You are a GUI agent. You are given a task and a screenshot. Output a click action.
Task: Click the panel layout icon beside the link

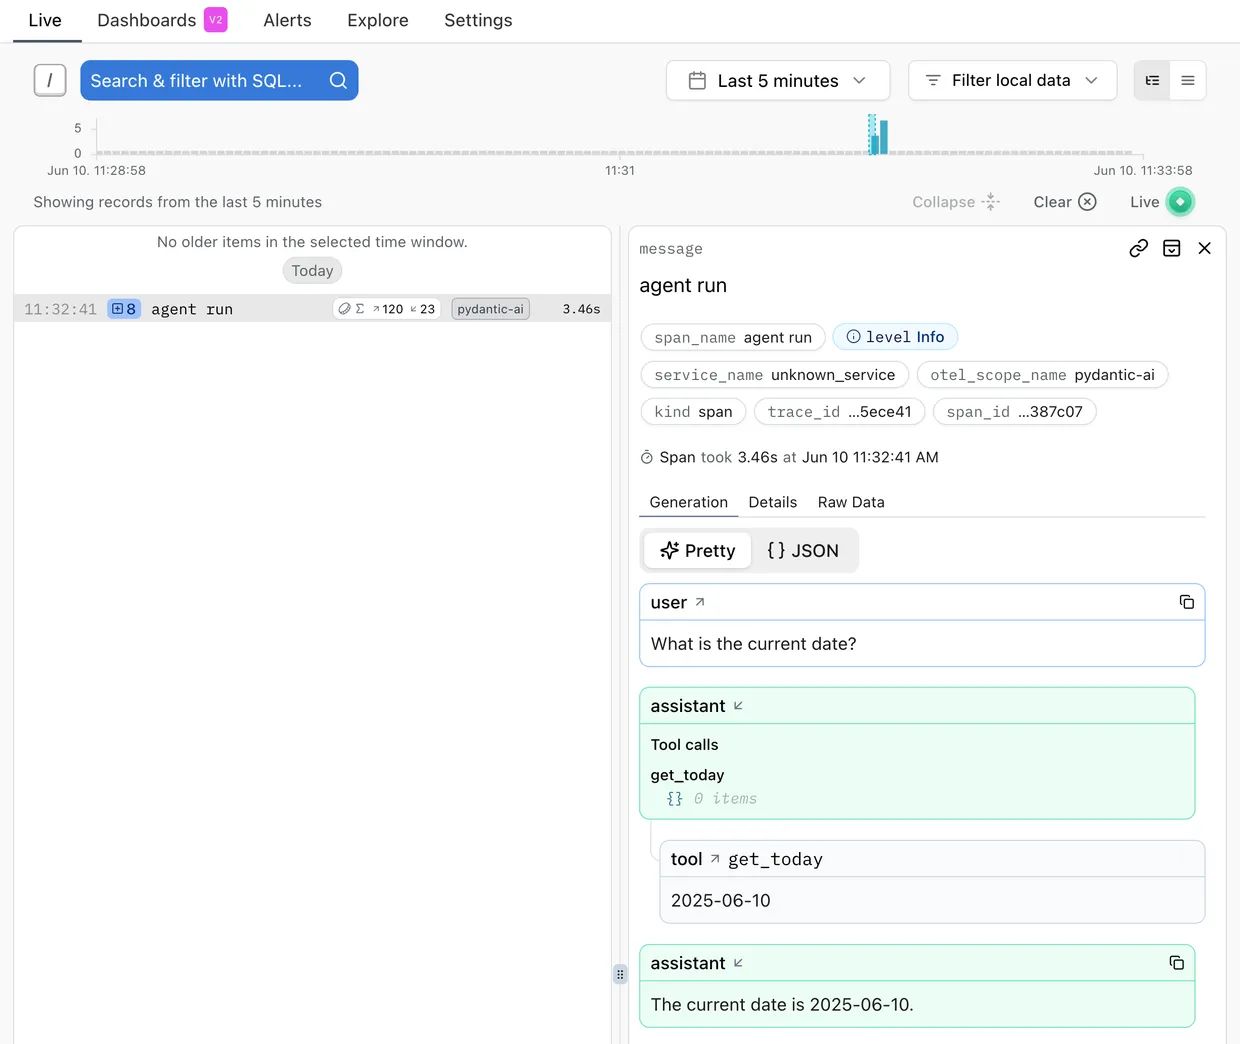tap(1171, 249)
